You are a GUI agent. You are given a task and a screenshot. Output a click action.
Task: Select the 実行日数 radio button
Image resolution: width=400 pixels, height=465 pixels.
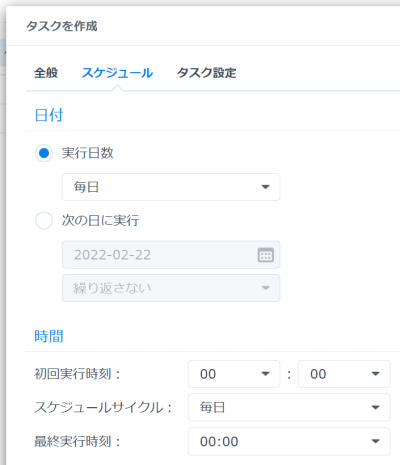click(x=44, y=153)
